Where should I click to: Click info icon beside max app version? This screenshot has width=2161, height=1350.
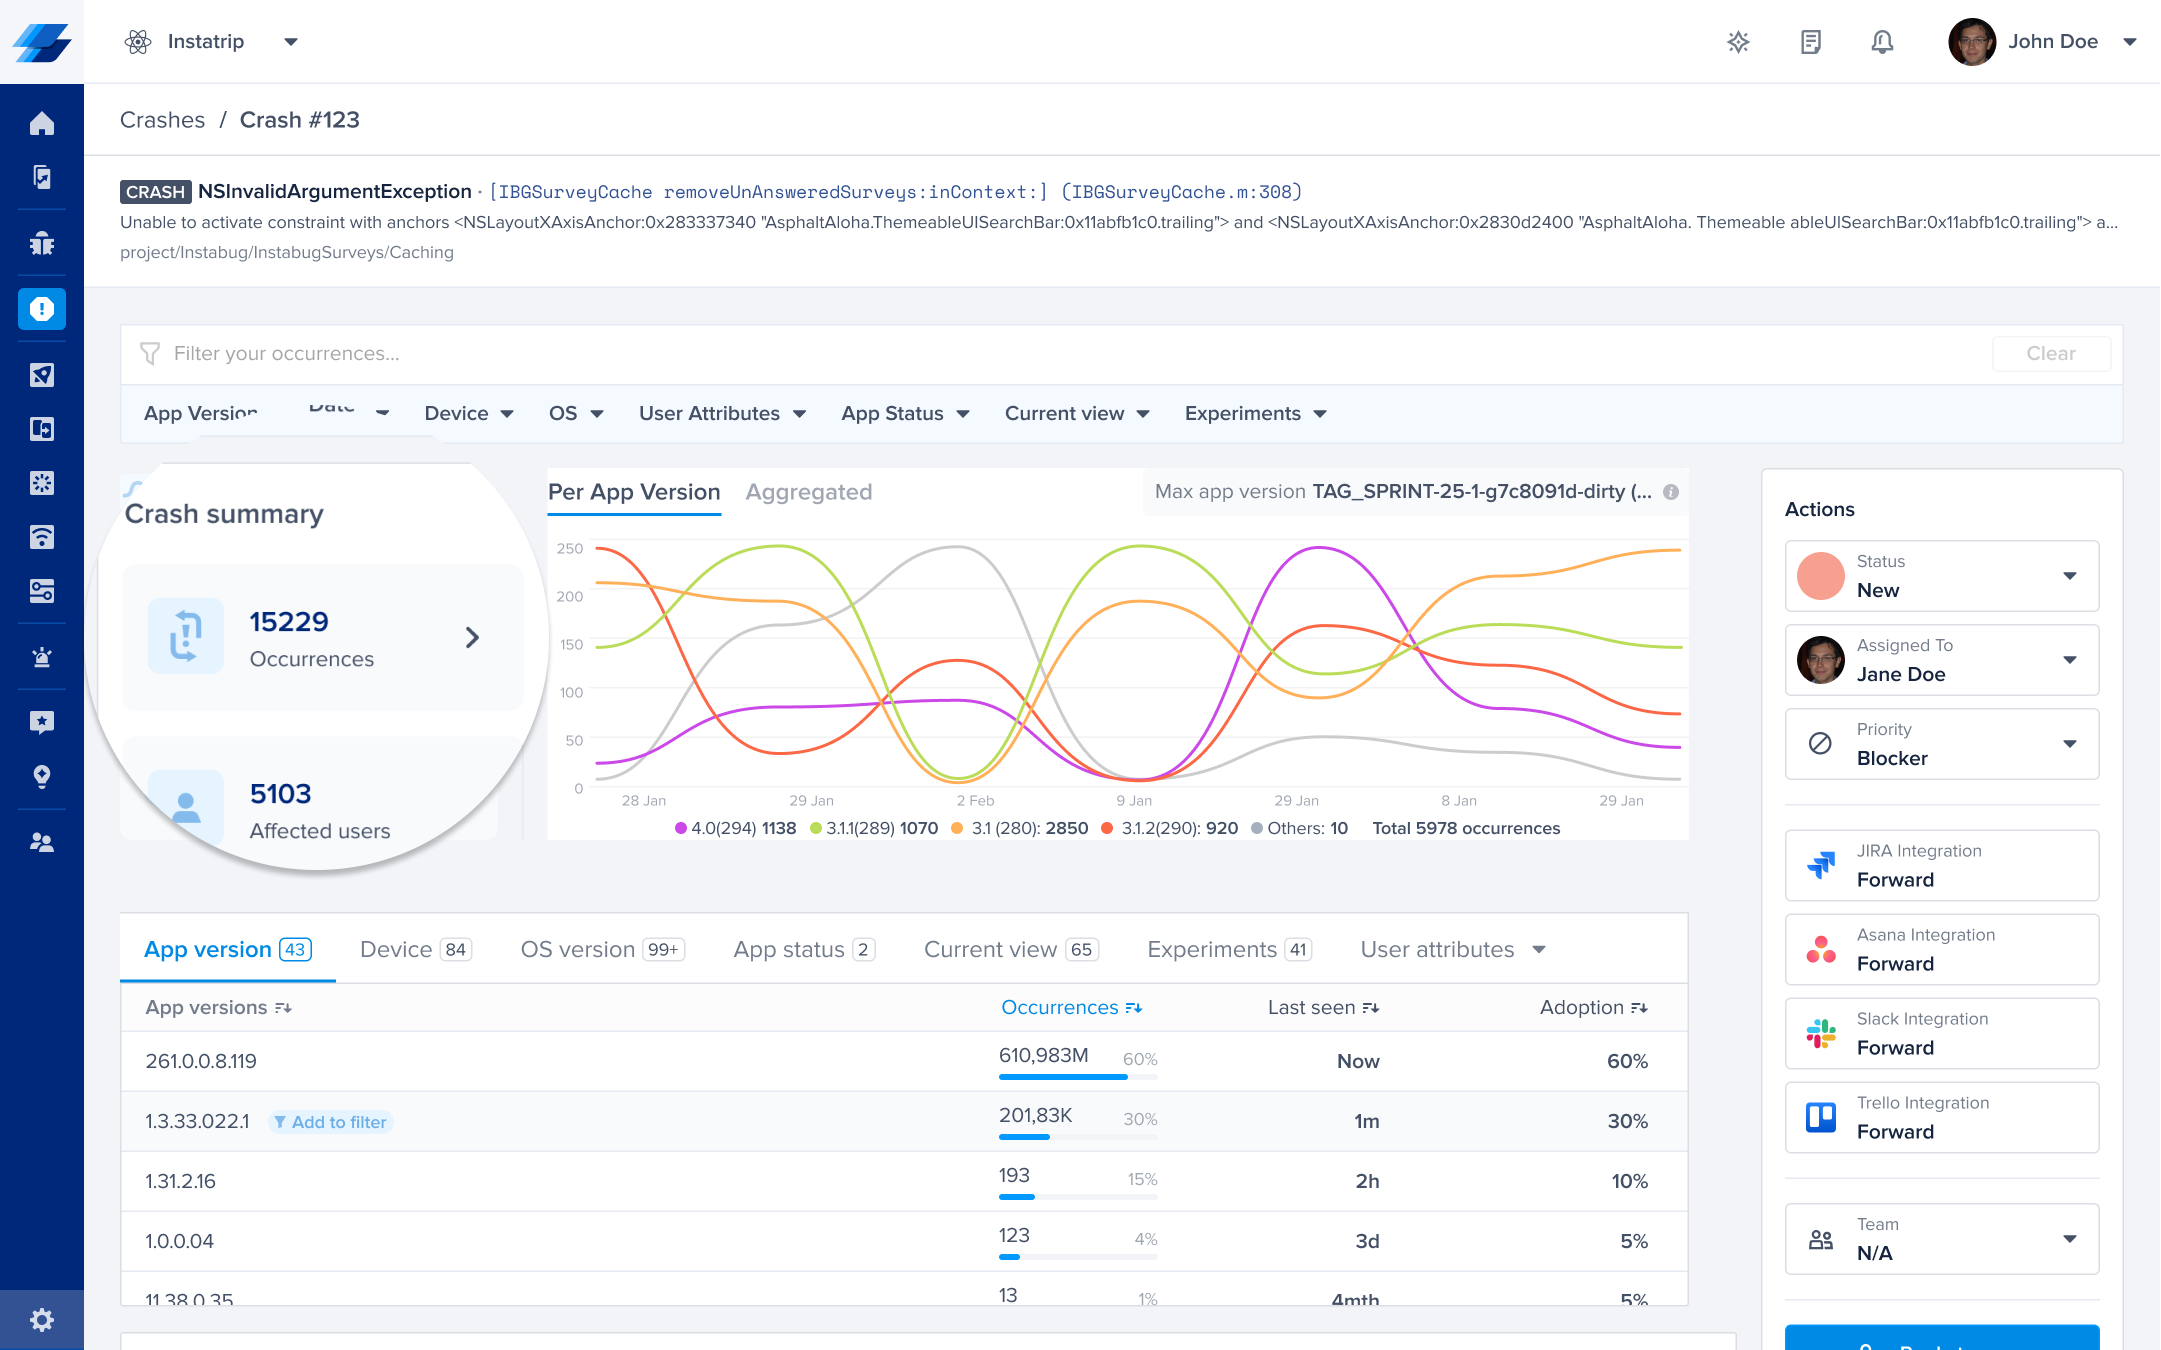(x=1671, y=492)
